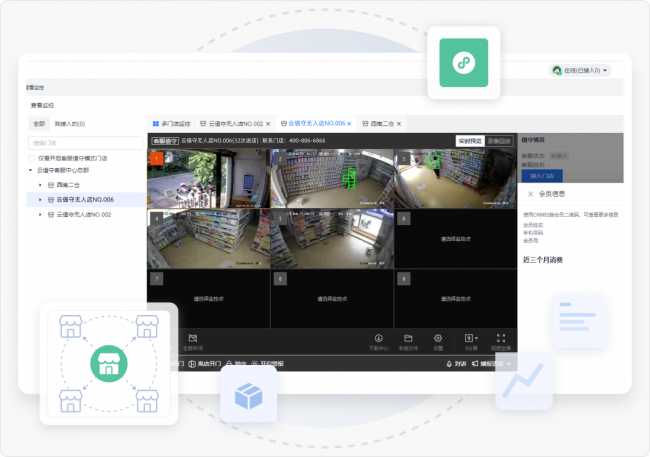This screenshot has width=650, height=457.
Task: Switch to the 多门店监控 tab
Action: click(170, 123)
